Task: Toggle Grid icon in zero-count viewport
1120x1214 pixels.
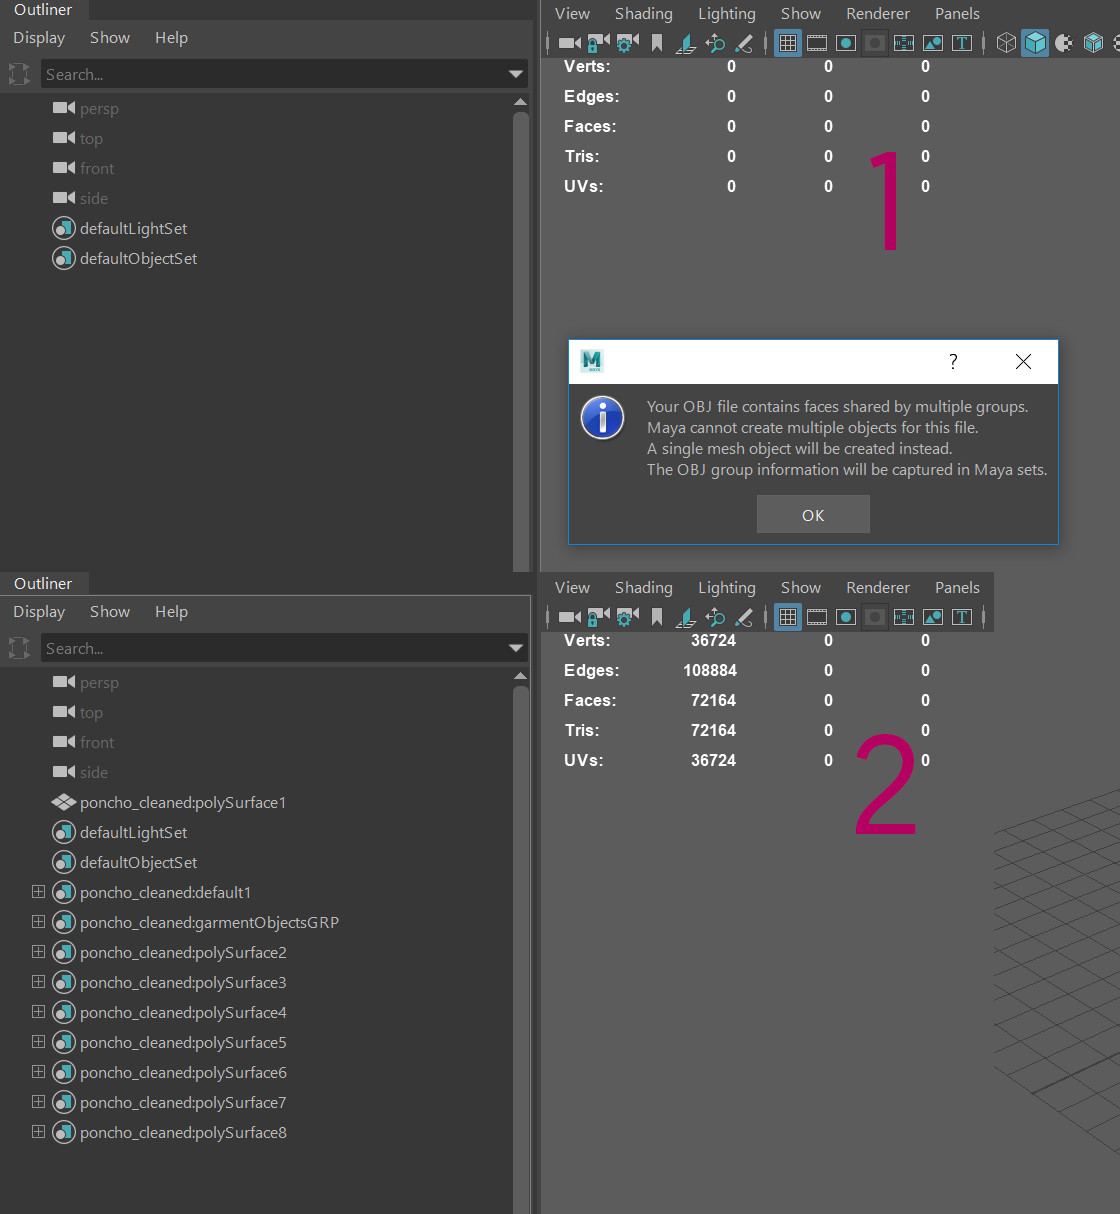Action: 788,43
